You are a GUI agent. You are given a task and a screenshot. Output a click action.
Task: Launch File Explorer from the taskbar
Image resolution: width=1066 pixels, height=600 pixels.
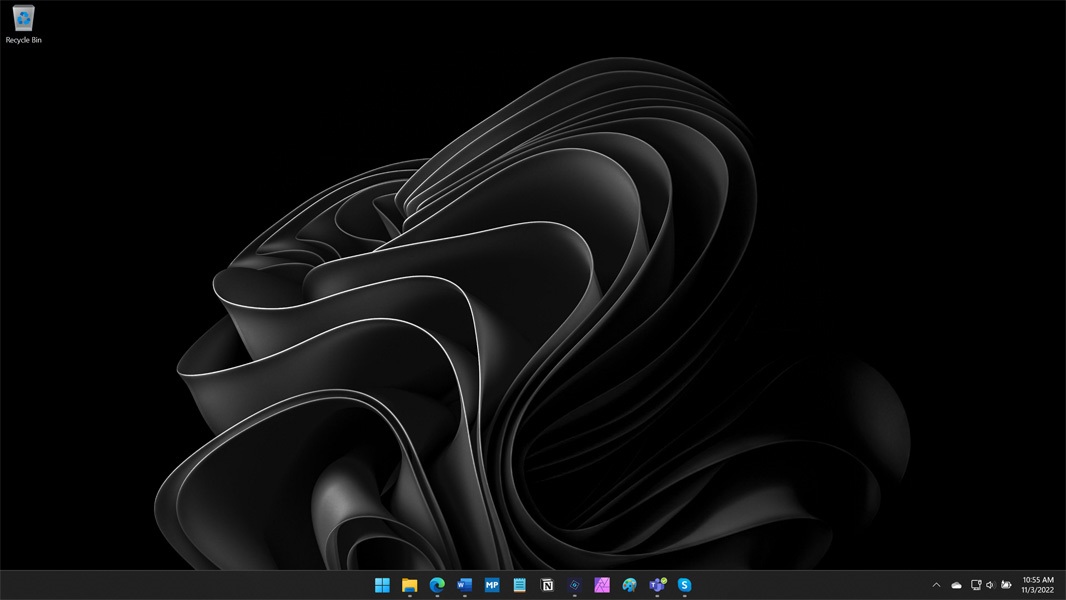409,585
